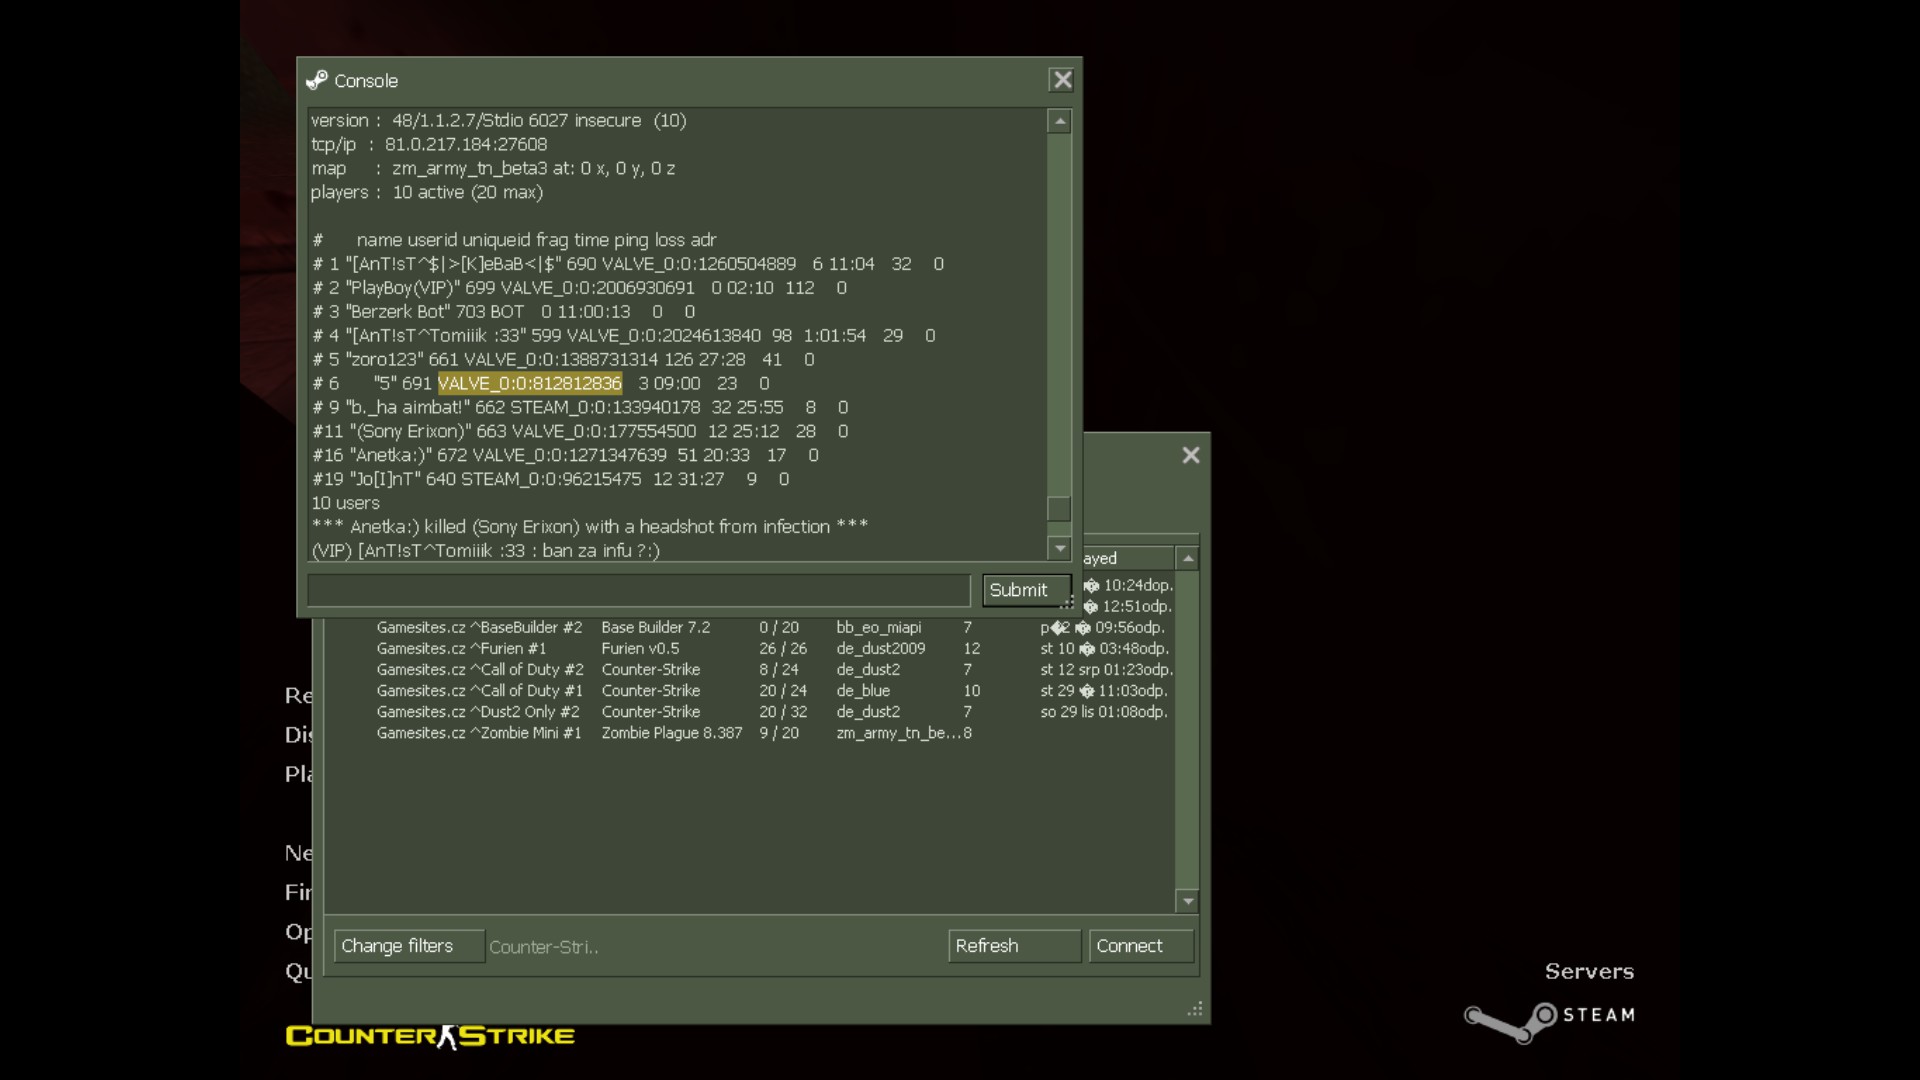Click the console scrollbar up arrow
This screenshot has height=1080, width=1920.
pos(1059,121)
